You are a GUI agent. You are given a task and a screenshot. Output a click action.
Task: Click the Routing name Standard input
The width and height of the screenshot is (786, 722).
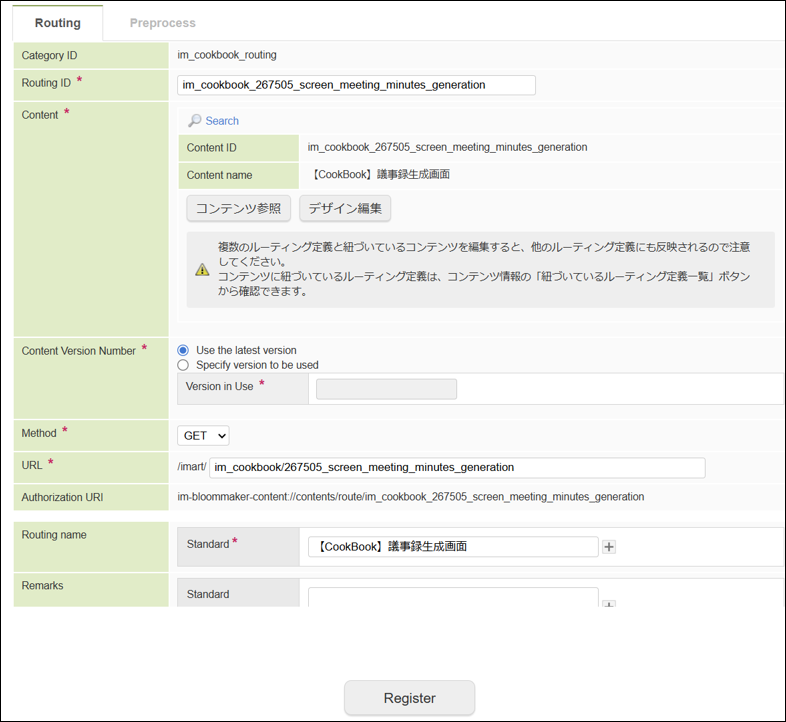click(x=452, y=547)
